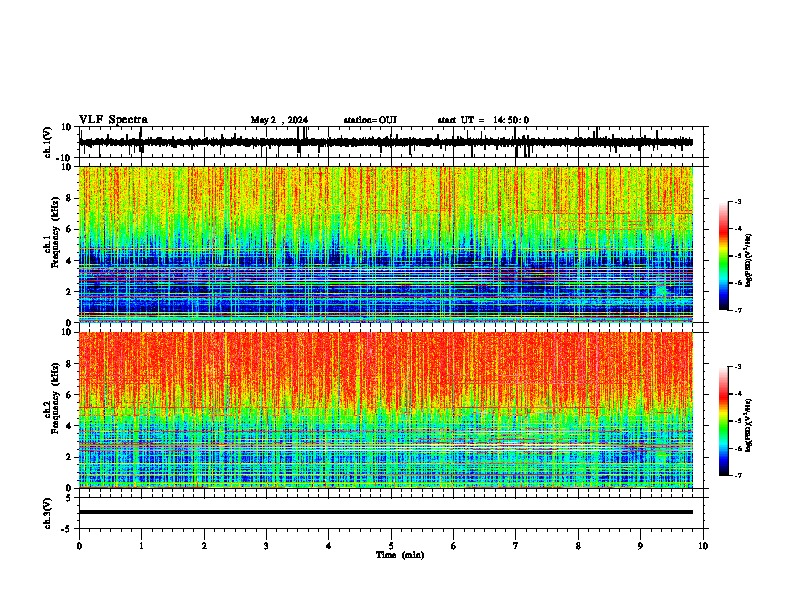The height and width of the screenshot is (612, 792).
Task: Select the date text 'May 2 , 2024'
Action: click(x=279, y=120)
